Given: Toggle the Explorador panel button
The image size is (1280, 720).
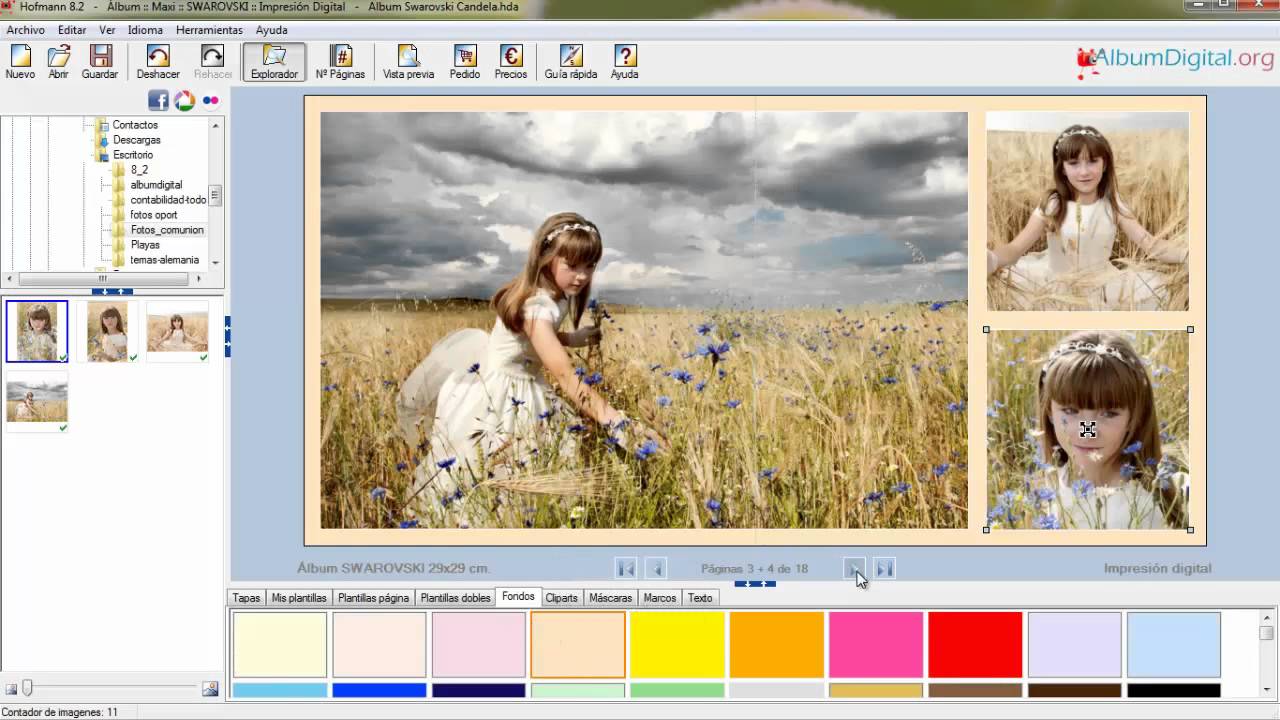Looking at the screenshot, I should pos(274,62).
